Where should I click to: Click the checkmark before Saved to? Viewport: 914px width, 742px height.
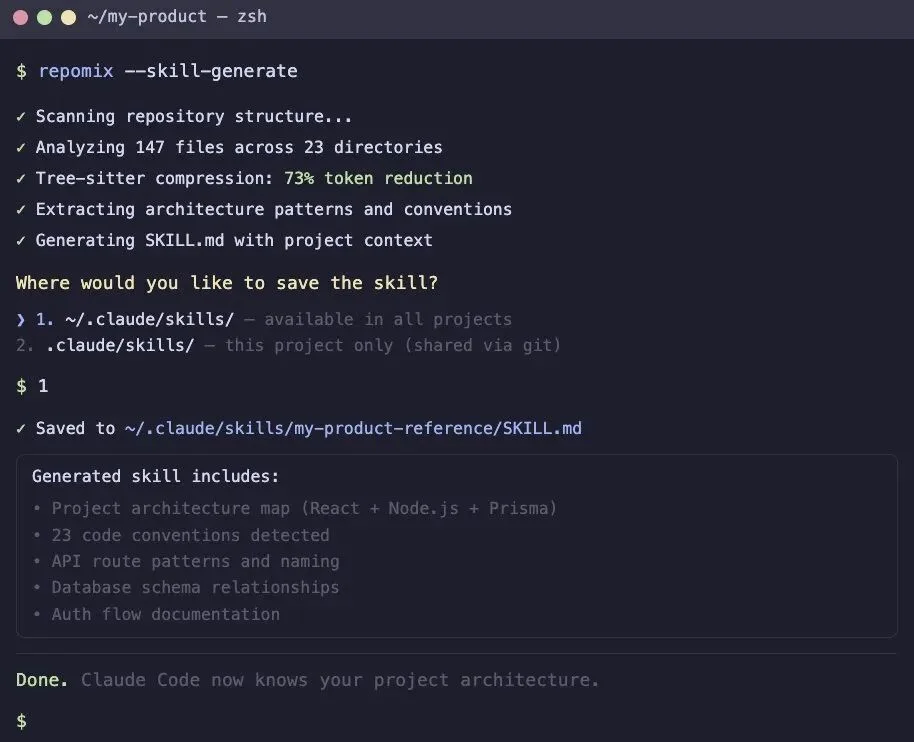pos(21,428)
